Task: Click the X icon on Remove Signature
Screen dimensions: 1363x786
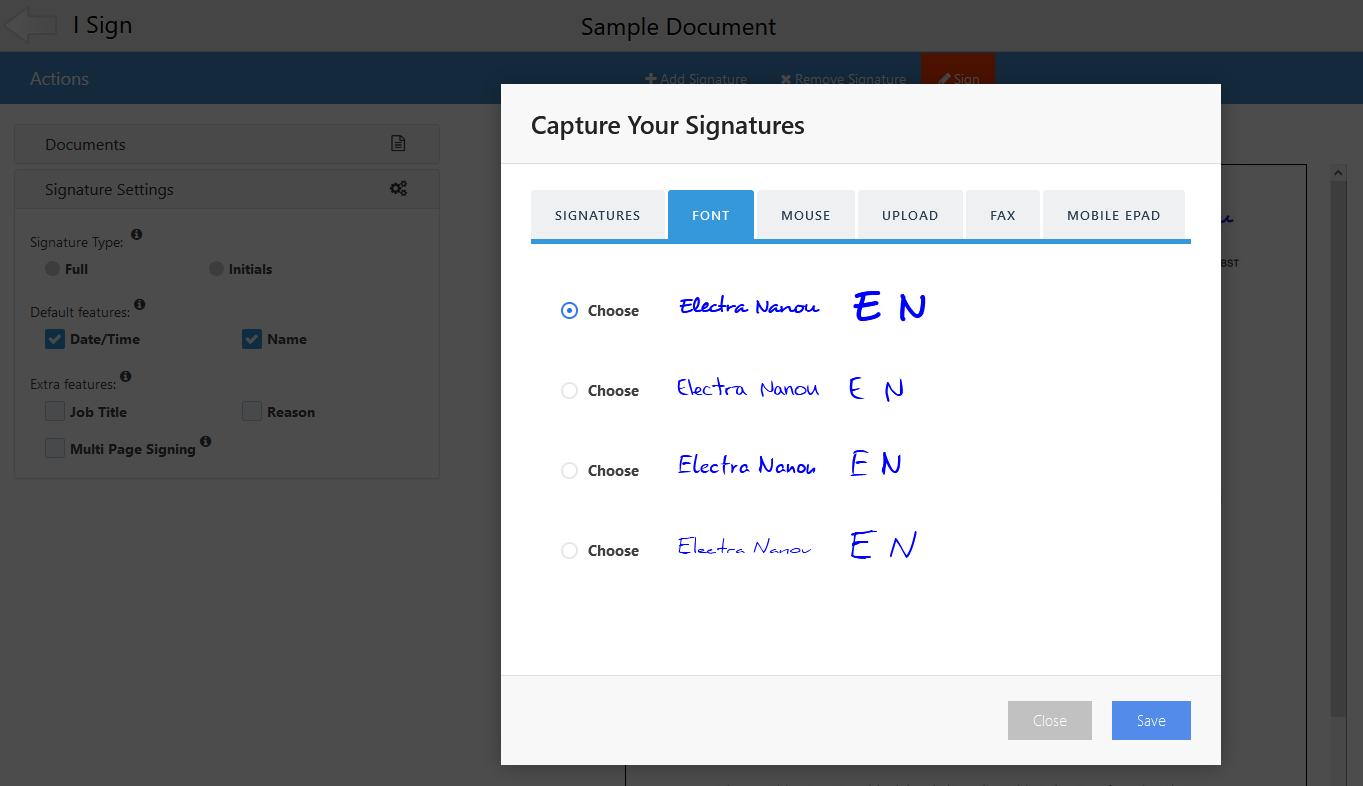Action: [x=786, y=78]
